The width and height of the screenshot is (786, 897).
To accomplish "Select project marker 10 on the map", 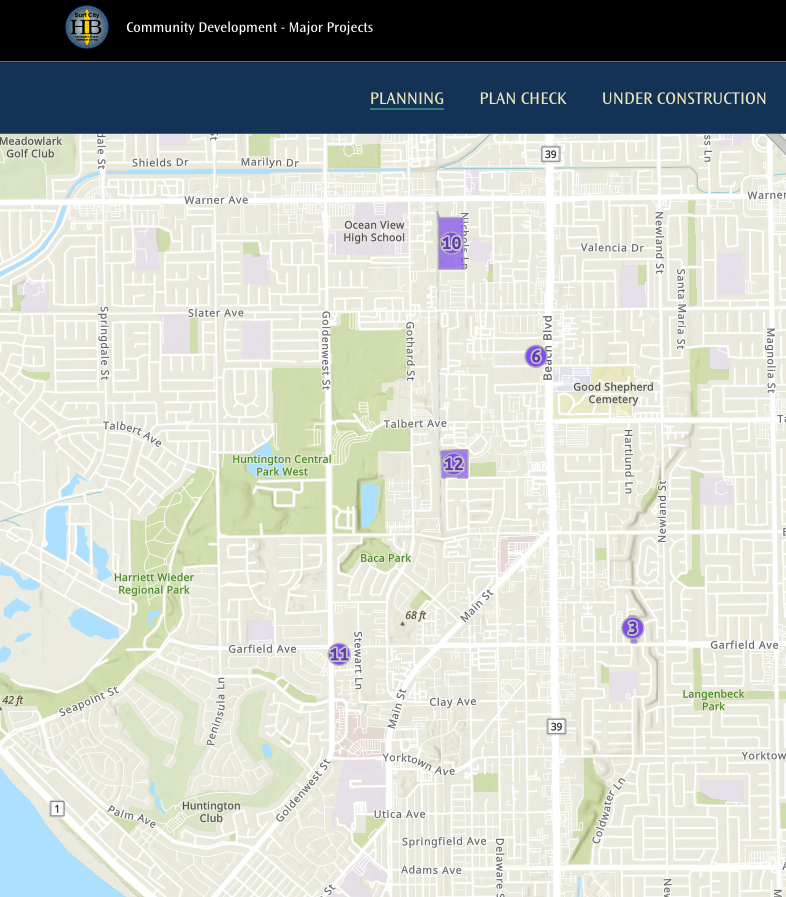I will (452, 243).
